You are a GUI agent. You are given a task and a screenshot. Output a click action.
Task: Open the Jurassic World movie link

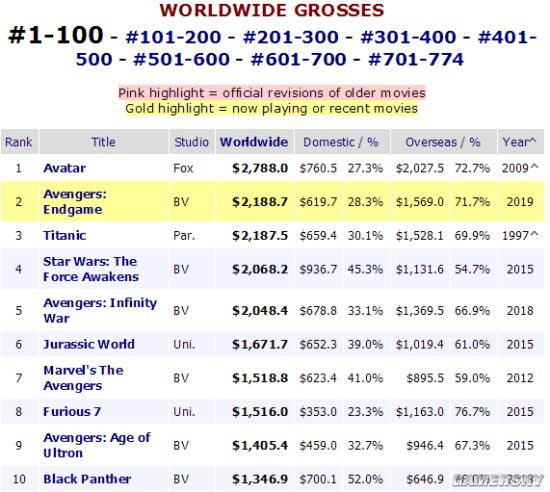click(89, 344)
